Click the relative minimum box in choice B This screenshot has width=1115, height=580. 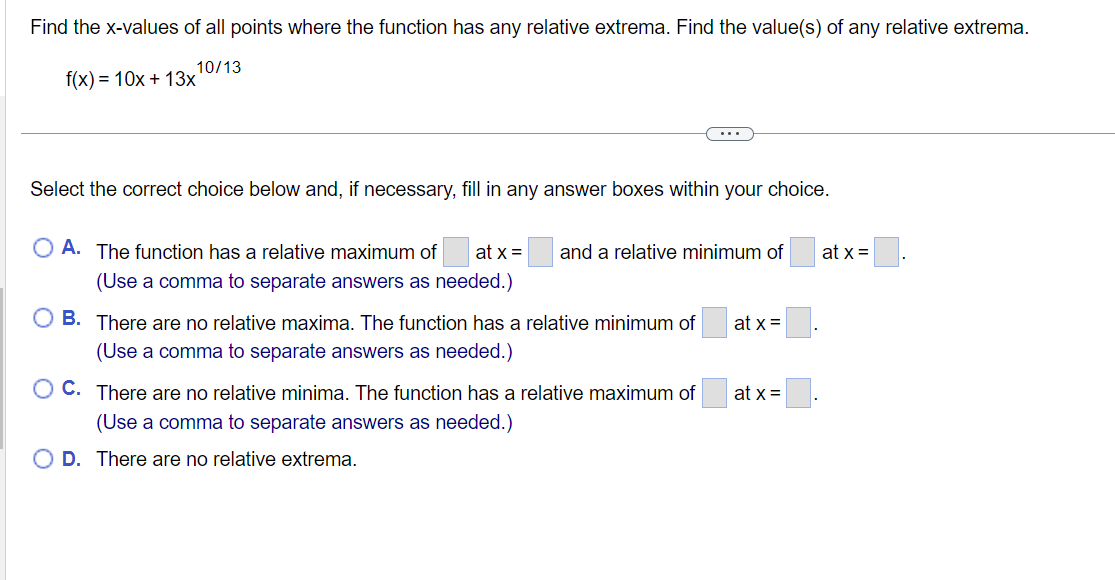[713, 323]
